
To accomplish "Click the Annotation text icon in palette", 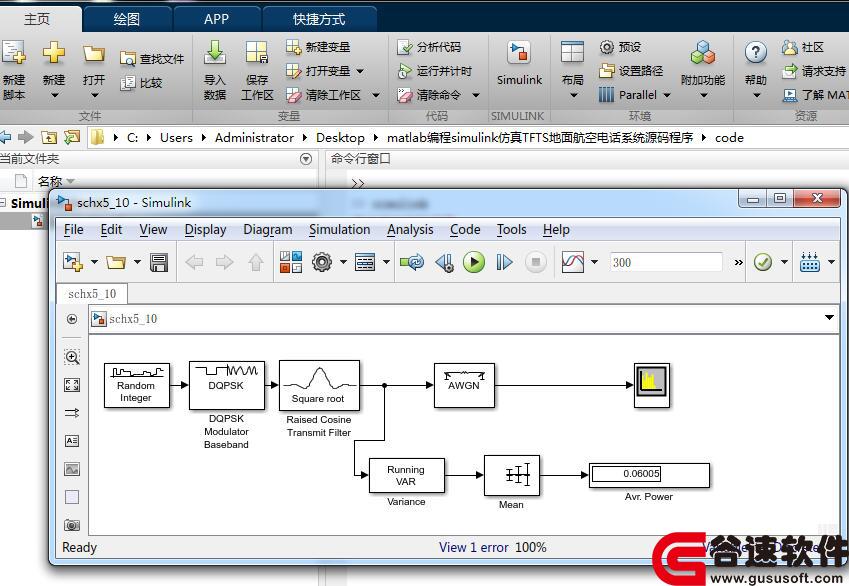I will 72,441.
